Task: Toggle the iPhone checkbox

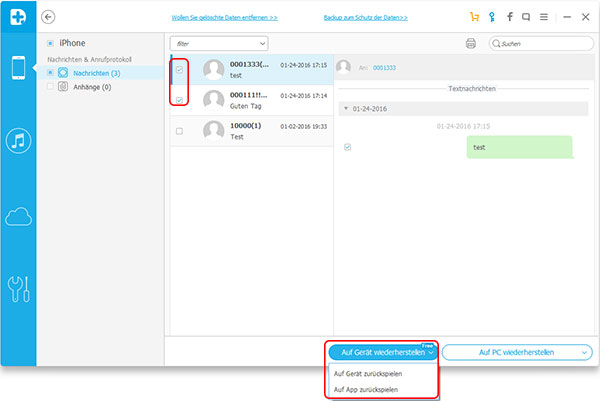Action: click(x=50, y=43)
